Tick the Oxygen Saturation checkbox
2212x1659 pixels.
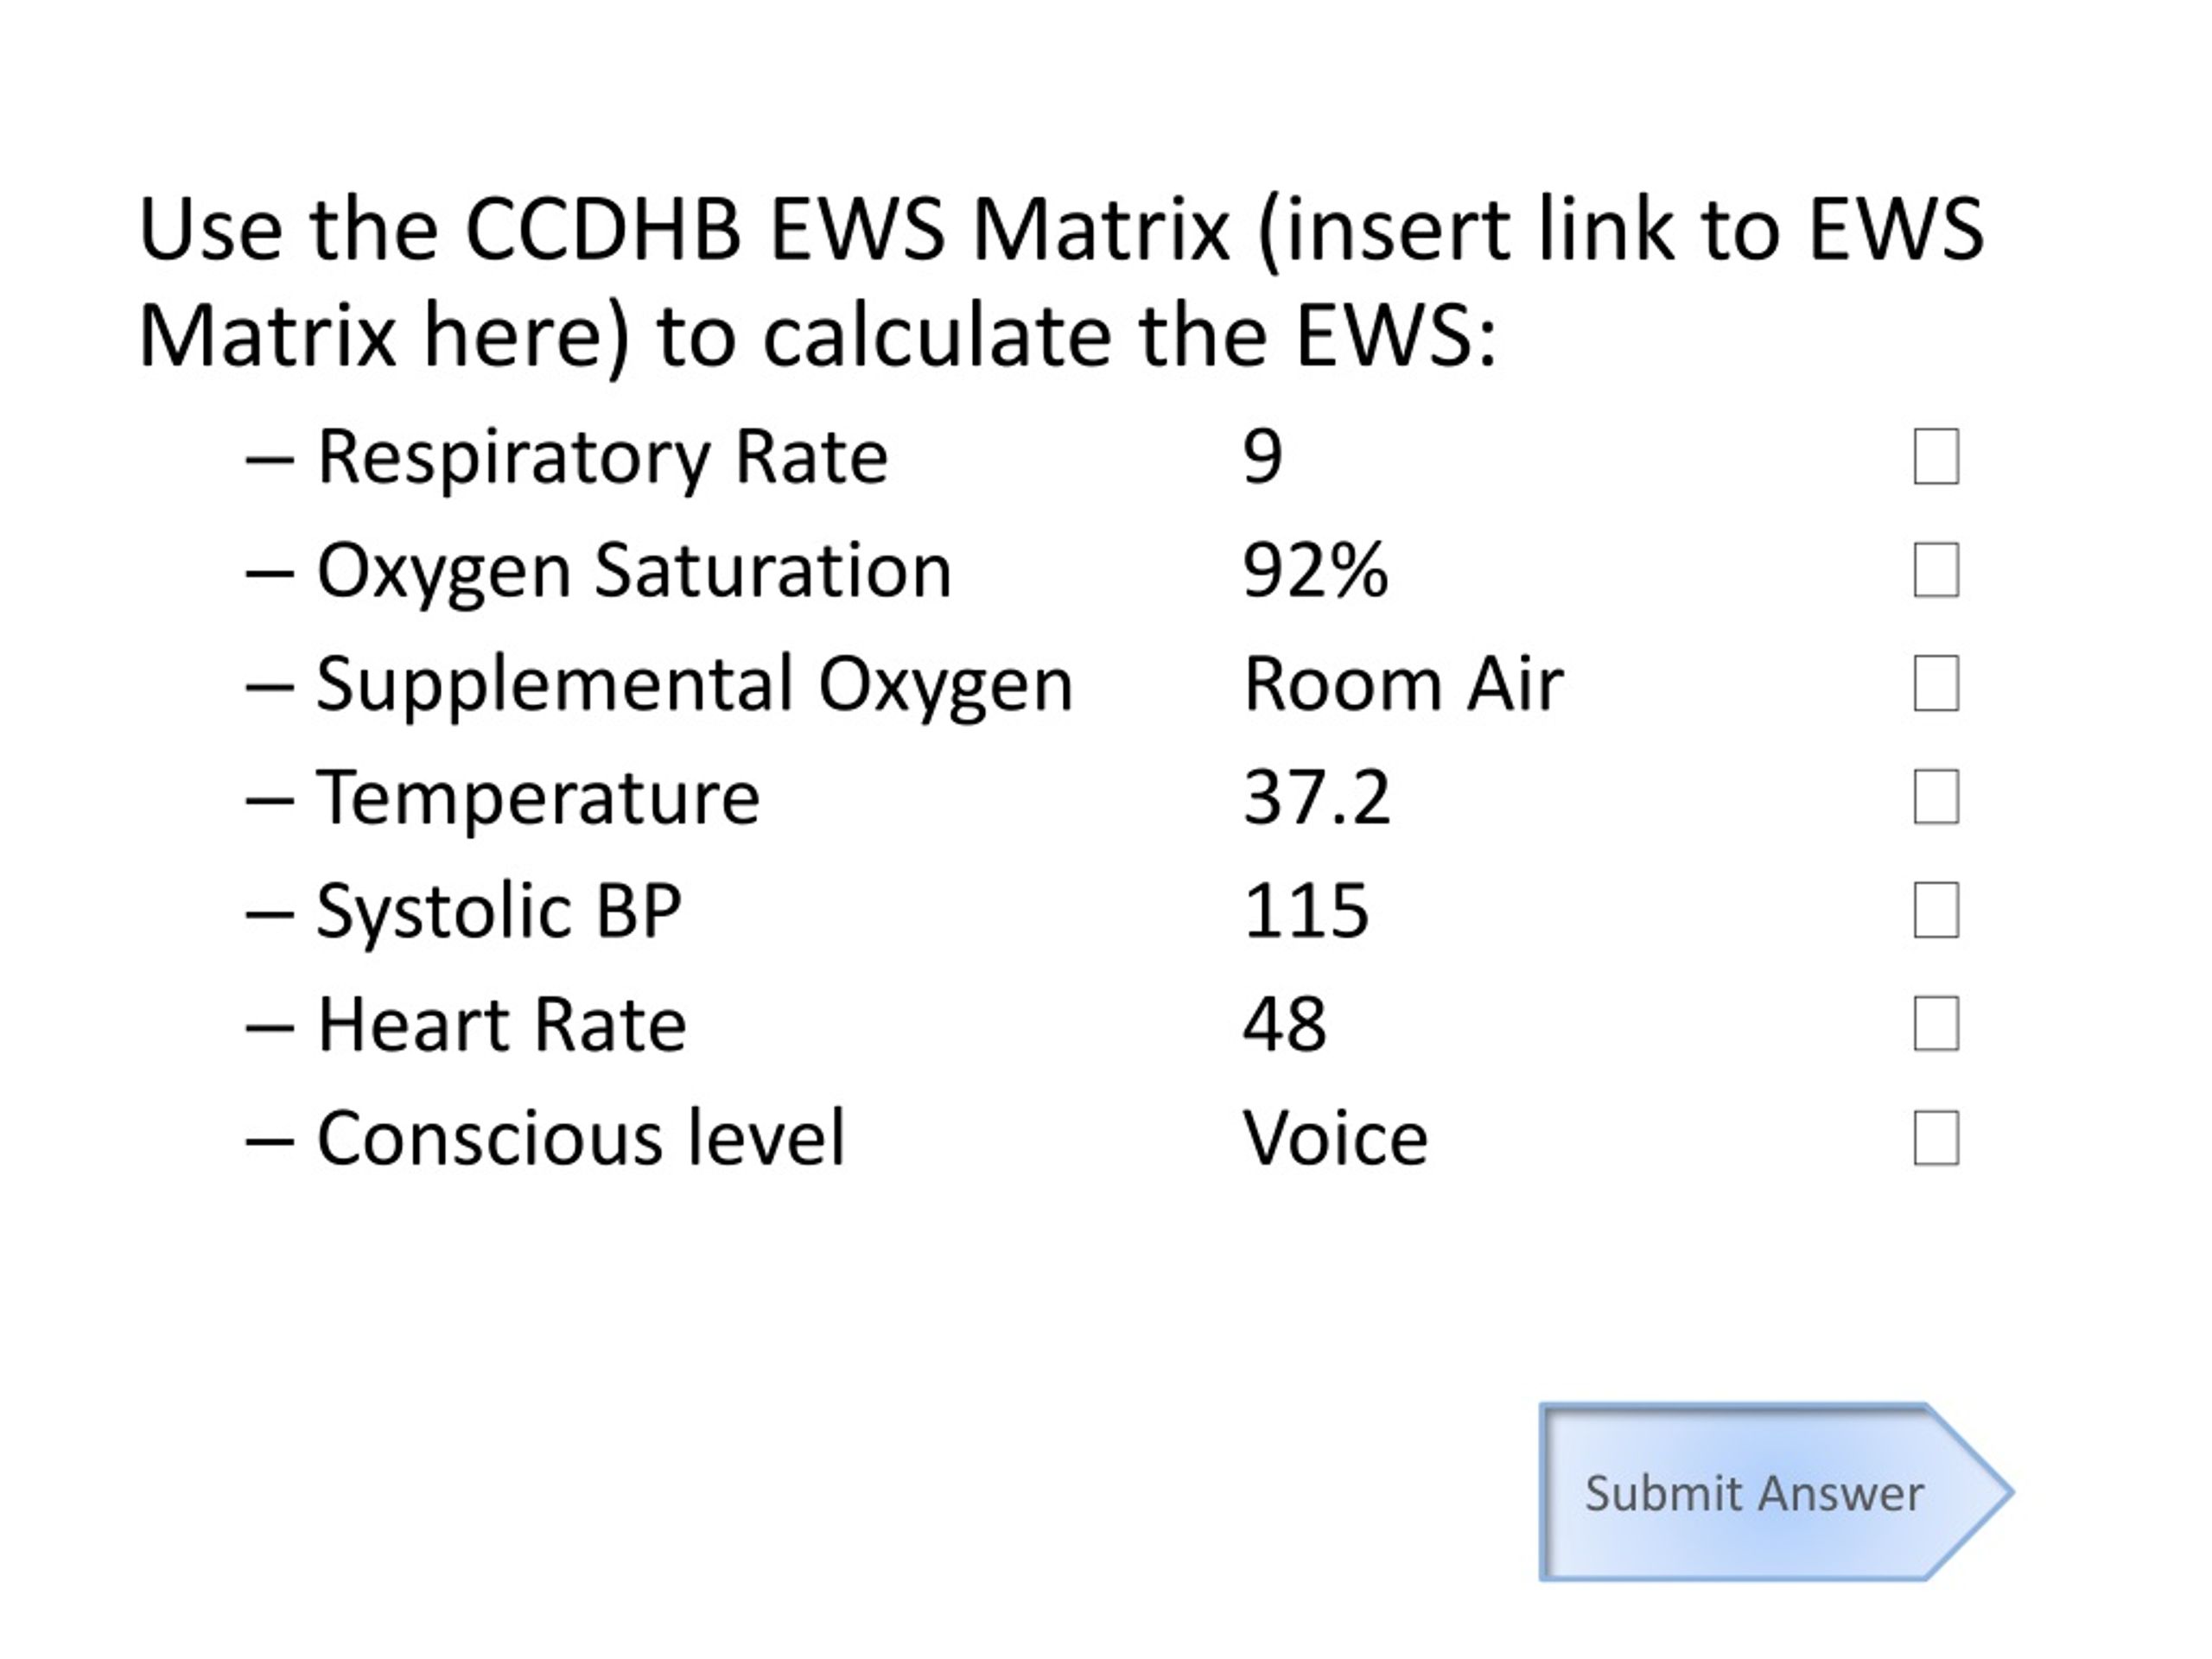(x=1936, y=570)
